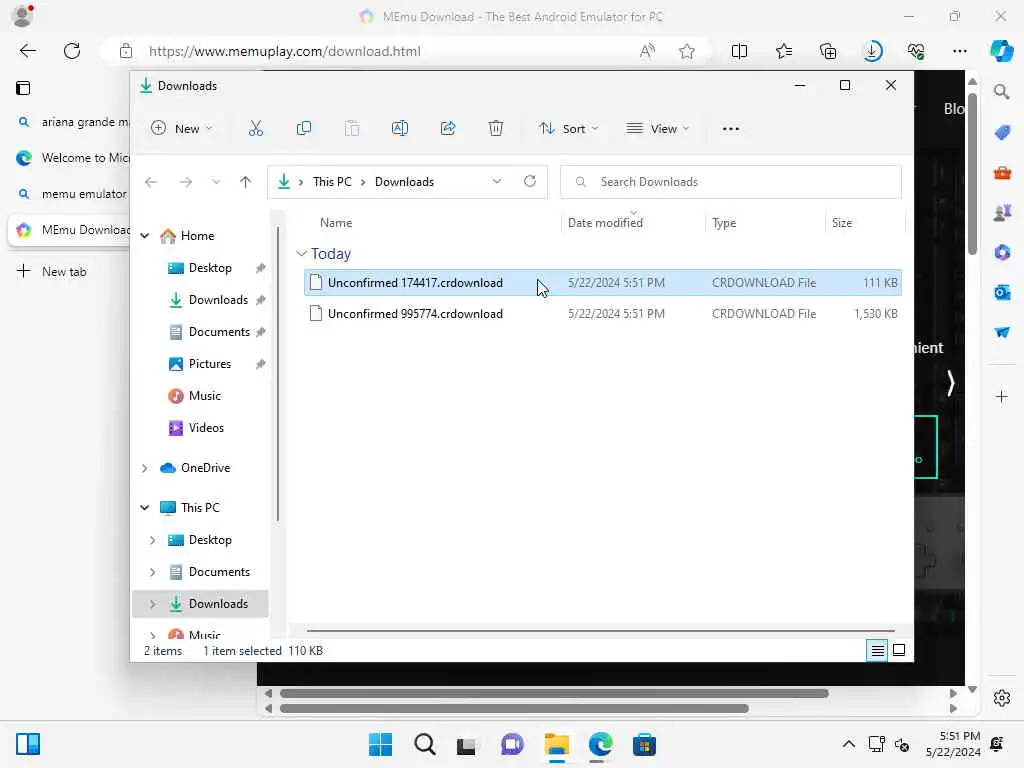Select Unconfirmed 995774.crdownload file
1024x768 pixels.
[x=603, y=314]
